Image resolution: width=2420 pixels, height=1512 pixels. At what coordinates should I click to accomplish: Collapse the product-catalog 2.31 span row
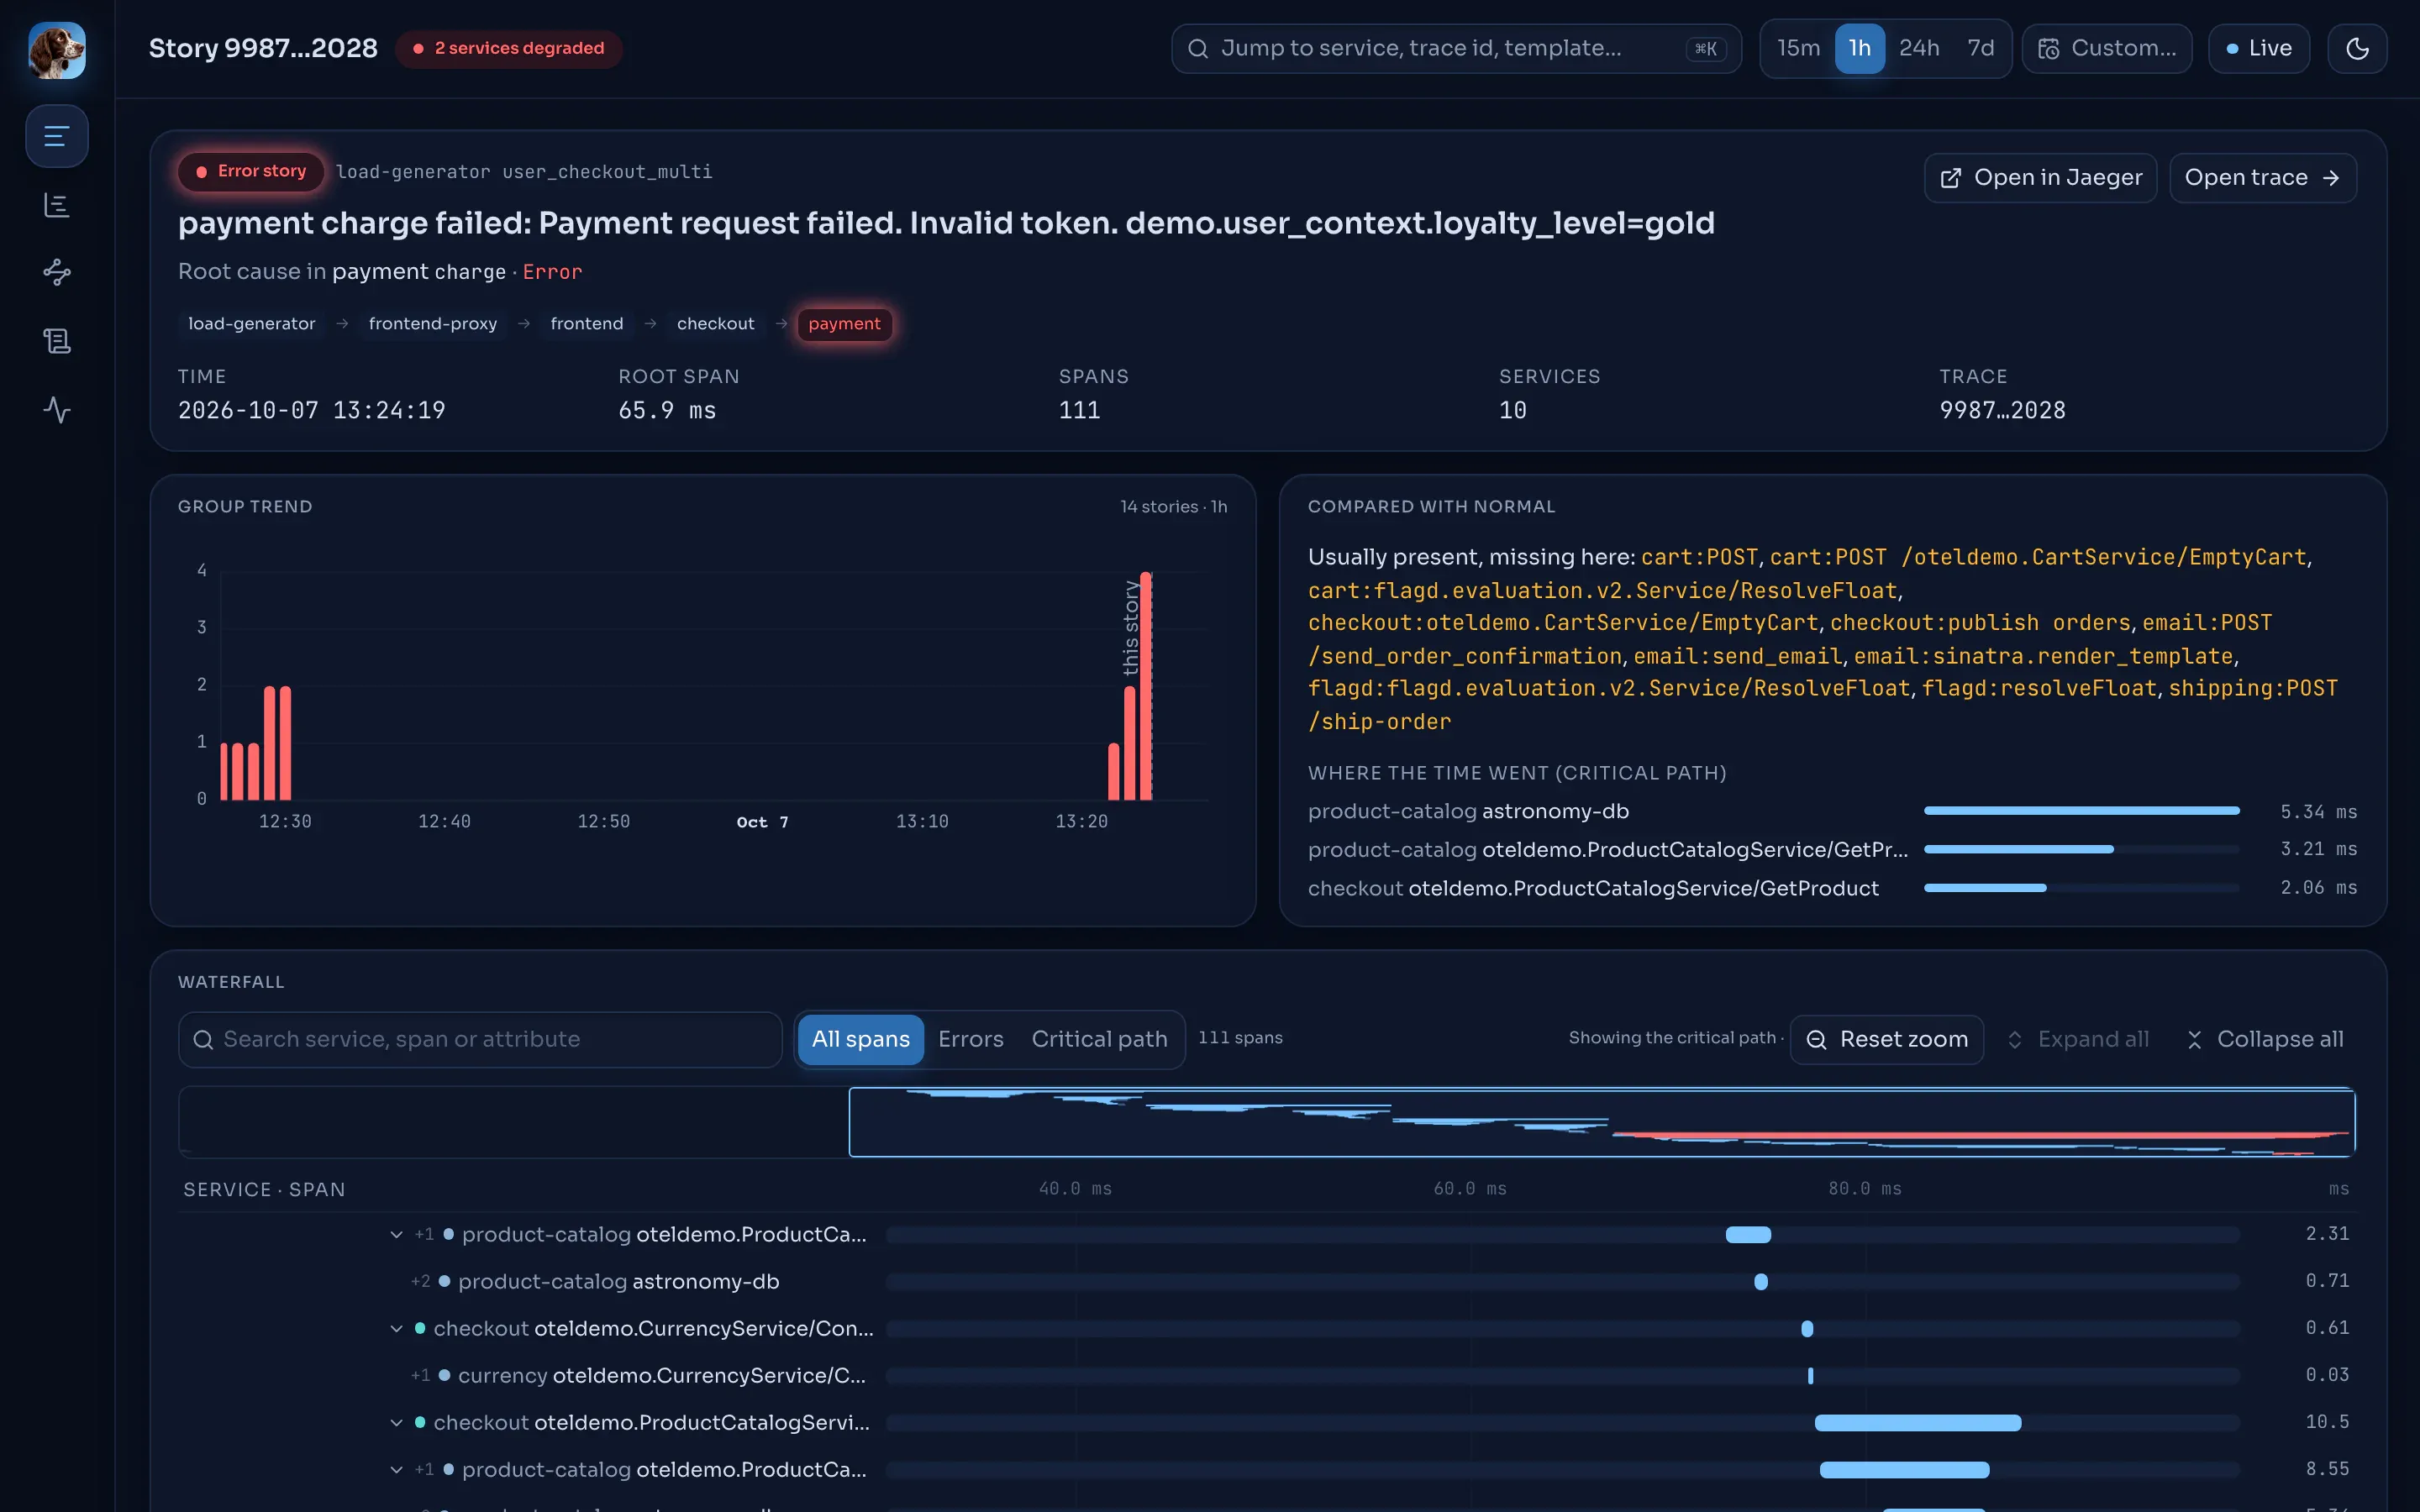pos(397,1235)
